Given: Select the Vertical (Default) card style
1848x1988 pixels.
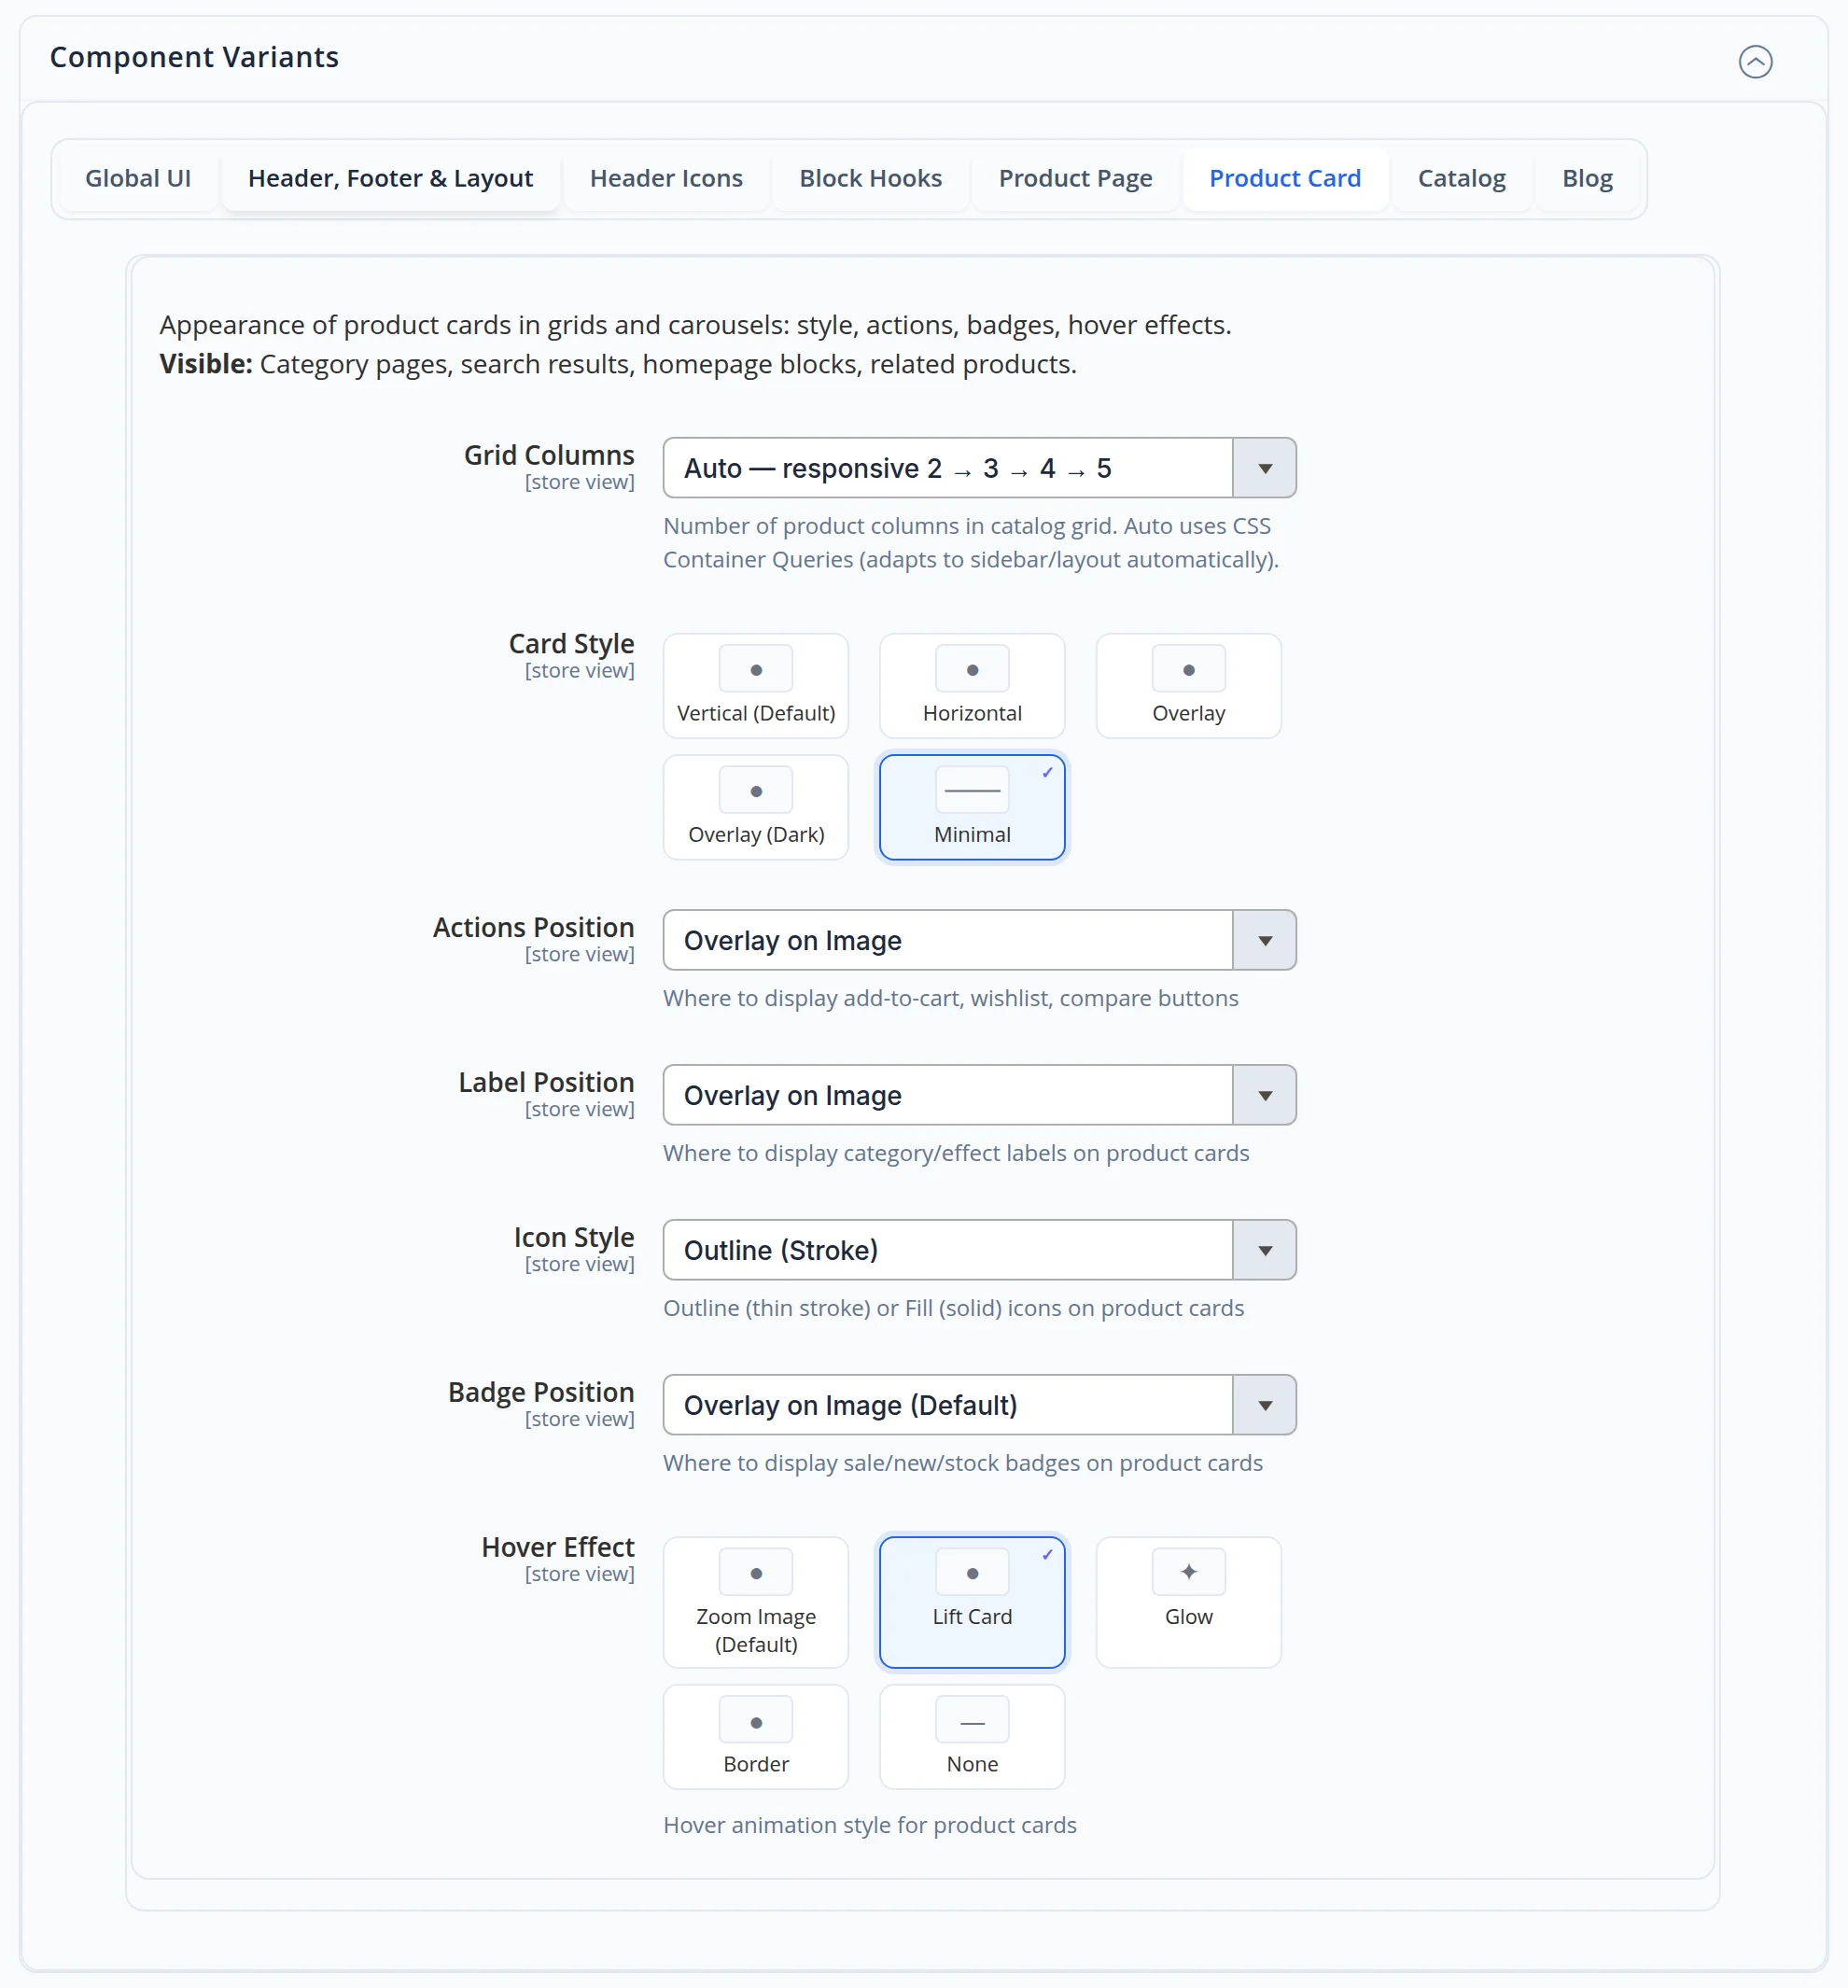Looking at the screenshot, I should [756, 686].
